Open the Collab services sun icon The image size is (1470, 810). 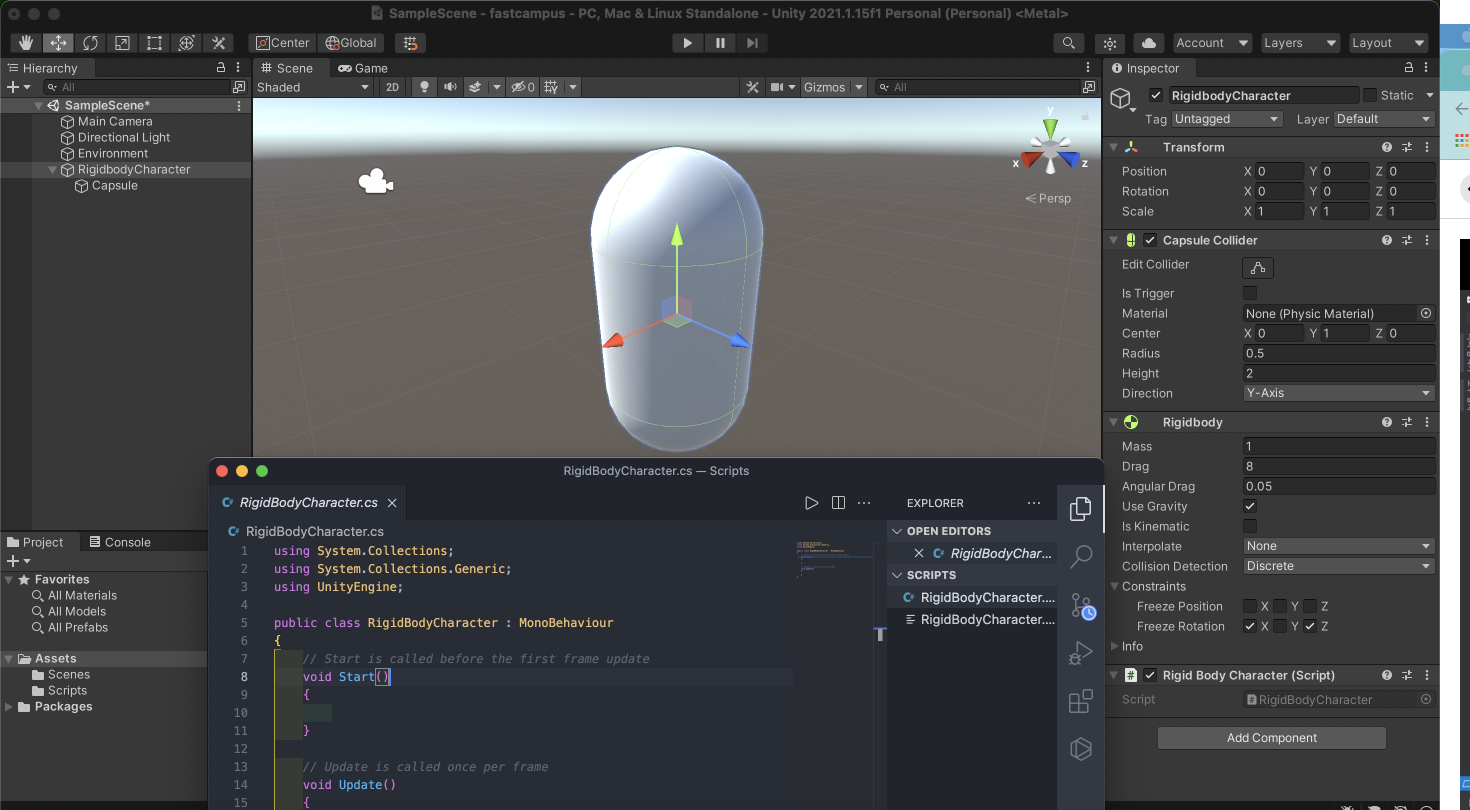[1109, 43]
